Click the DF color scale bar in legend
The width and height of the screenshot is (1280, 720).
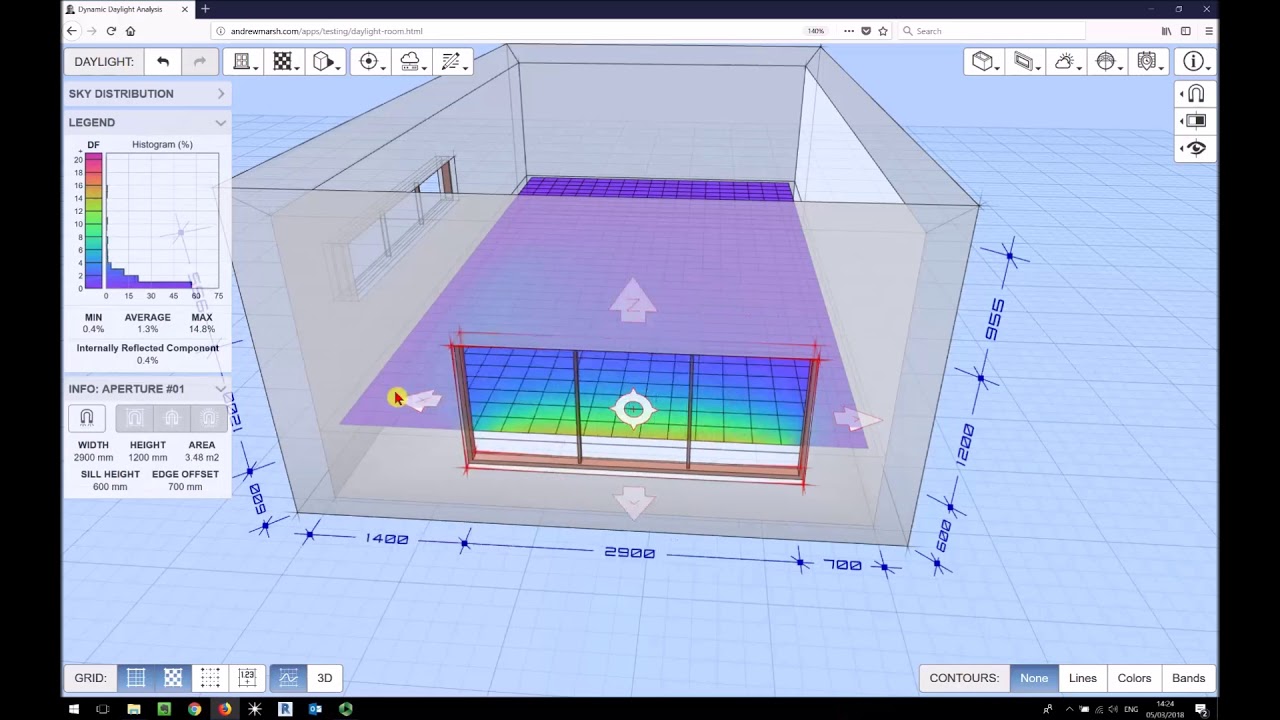pyautogui.click(x=93, y=221)
